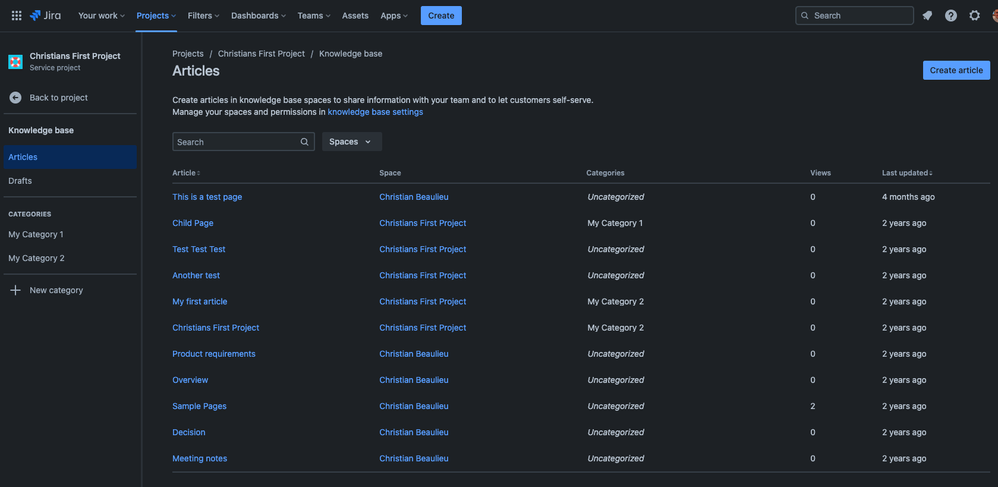The height and width of the screenshot is (487, 998).
Task: Expand the Apps menu
Action: (x=394, y=15)
